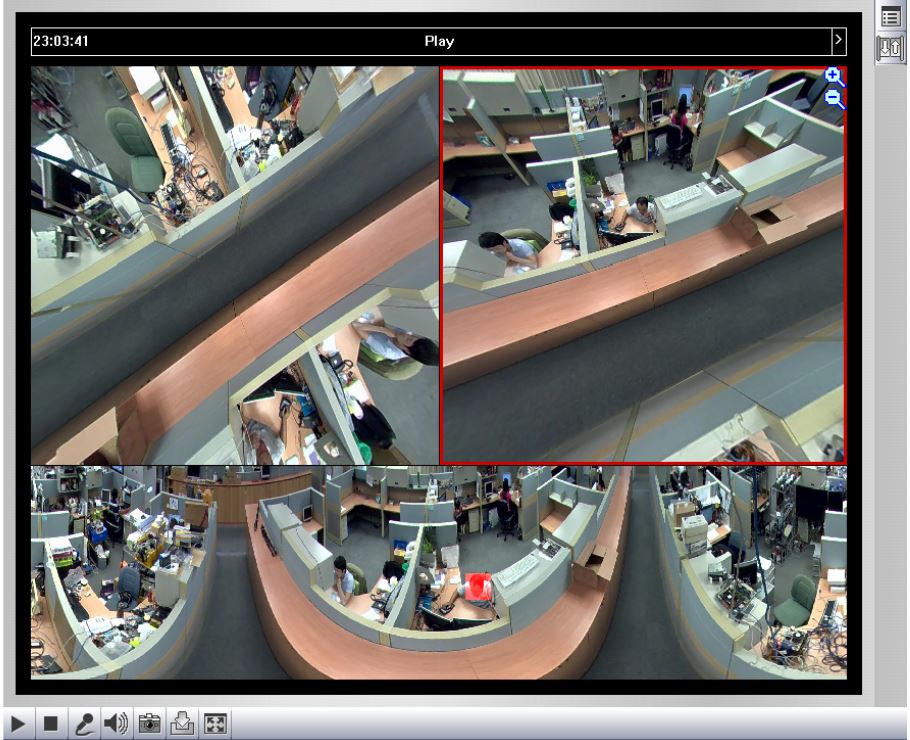Take a snapshot with the camera icon
Screen dimensions: 910x740
click(150, 722)
